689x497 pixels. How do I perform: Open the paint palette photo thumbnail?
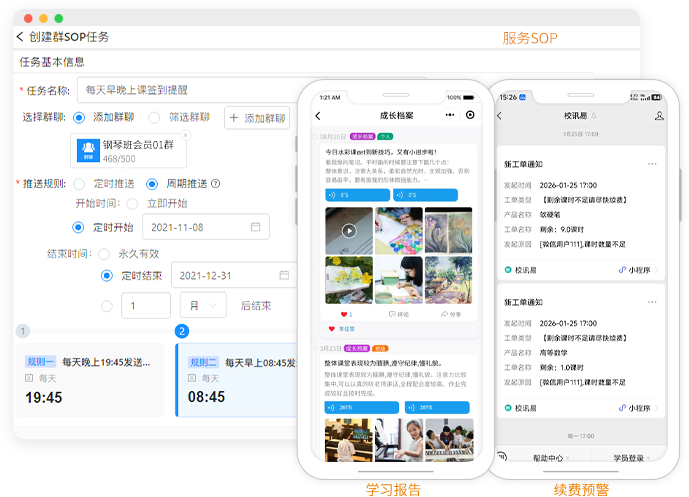[x=399, y=231]
